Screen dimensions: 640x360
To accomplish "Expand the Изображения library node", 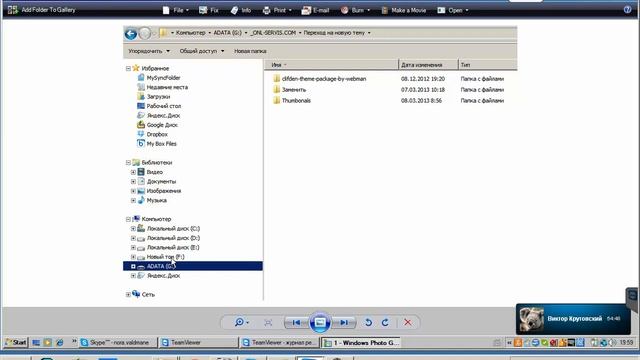I will tap(133, 191).
